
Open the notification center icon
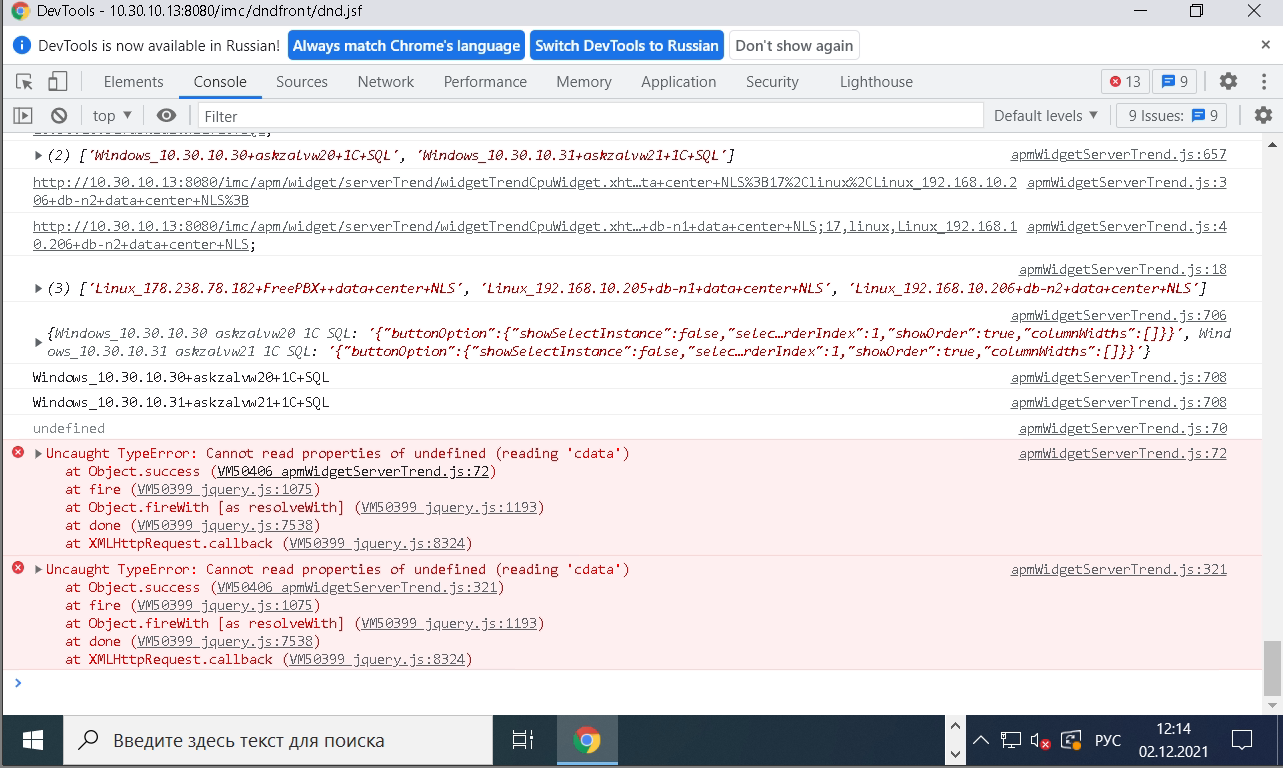tap(1242, 741)
